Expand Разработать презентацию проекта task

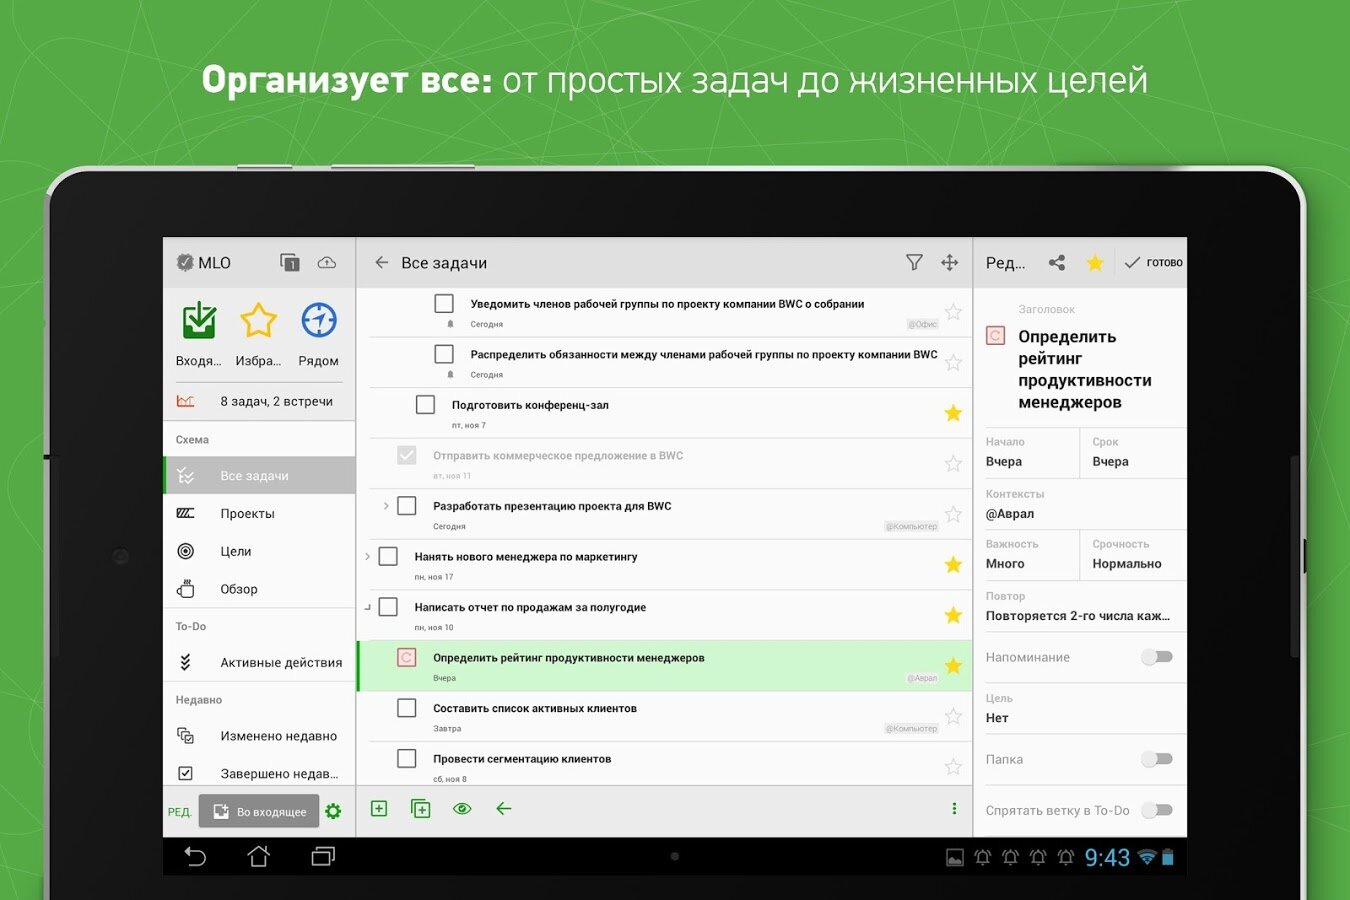386,506
